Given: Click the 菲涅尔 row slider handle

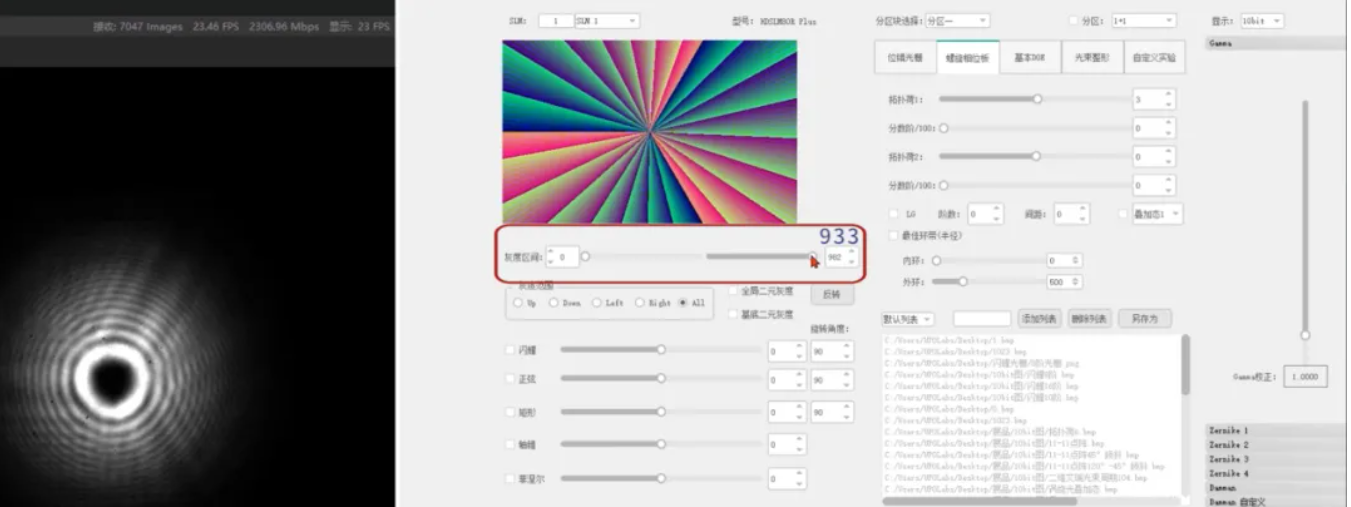Looking at the screenshot, I should (661, 478).
